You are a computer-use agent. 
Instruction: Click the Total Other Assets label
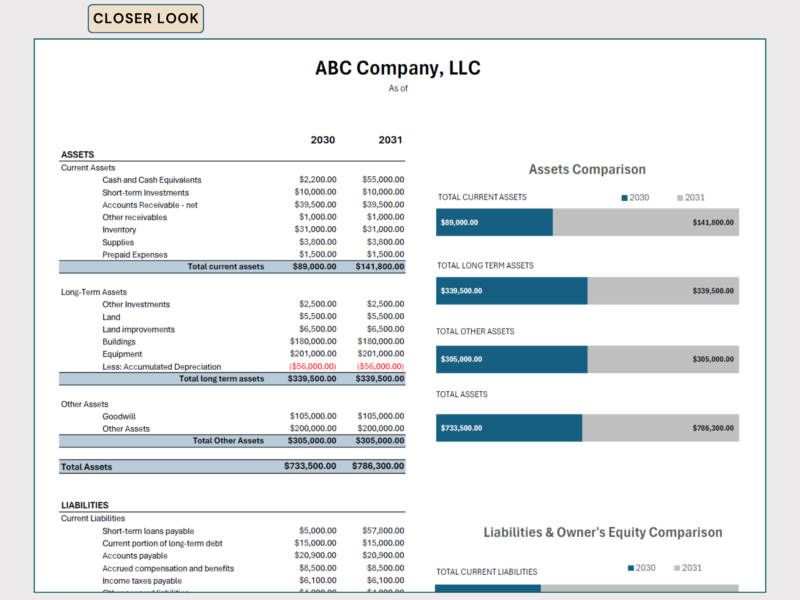(x=228, y=441)
